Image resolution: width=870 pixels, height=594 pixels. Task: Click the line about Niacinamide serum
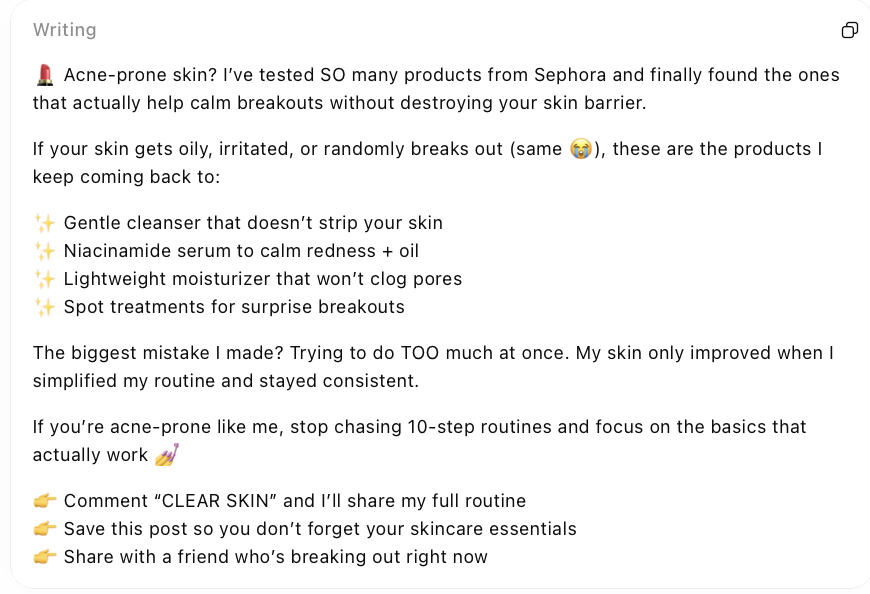241,251
